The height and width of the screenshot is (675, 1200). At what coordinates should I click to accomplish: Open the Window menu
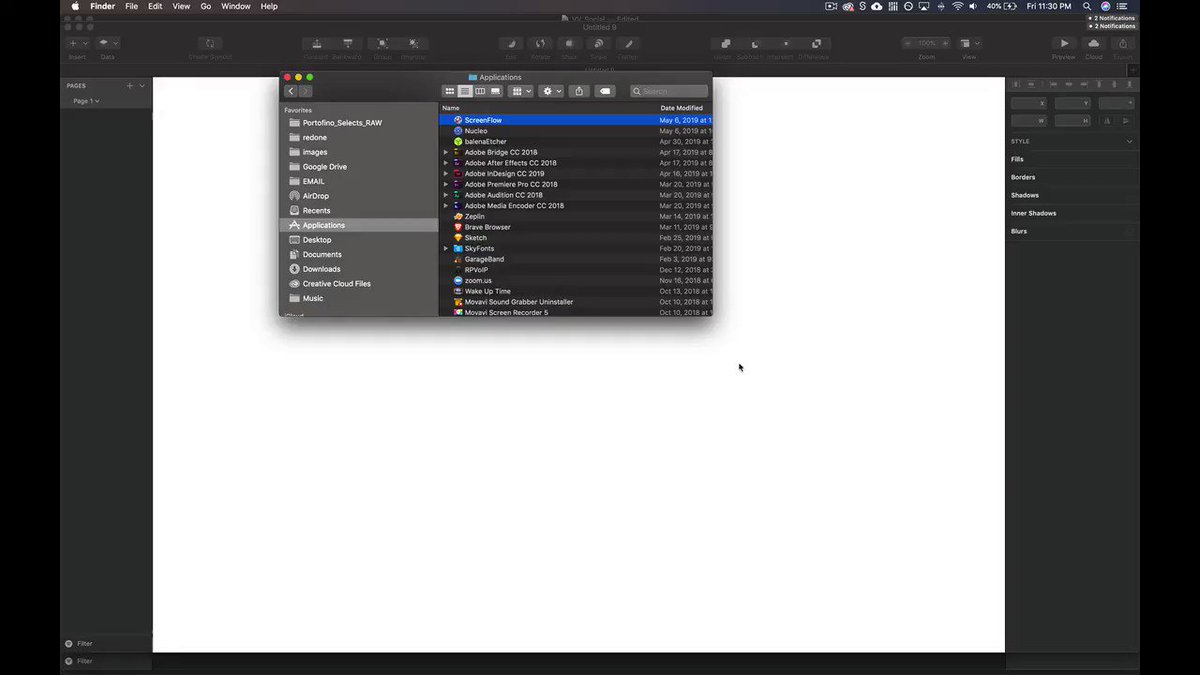point(236,6)
